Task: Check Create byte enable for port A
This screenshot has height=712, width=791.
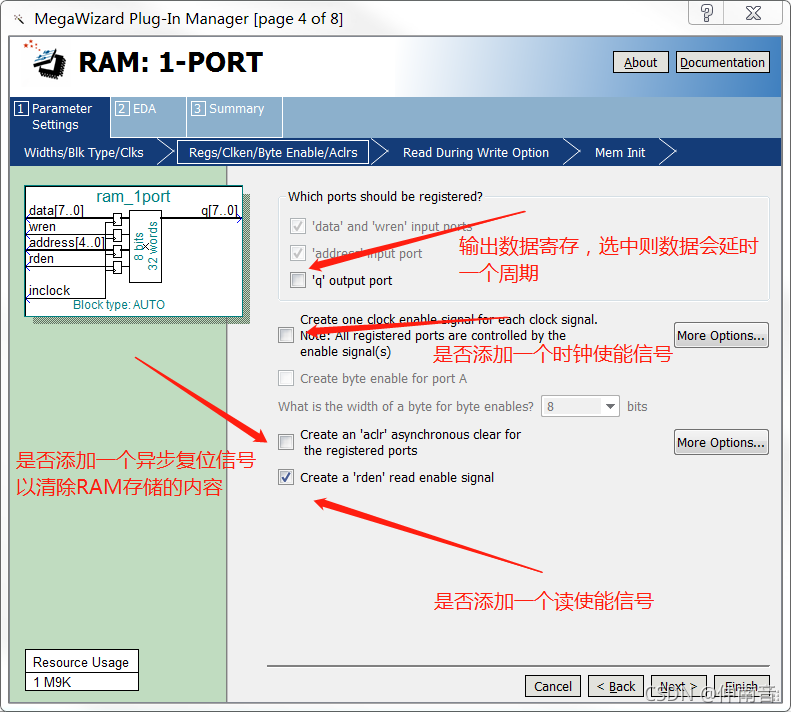Action: point(286,378)
